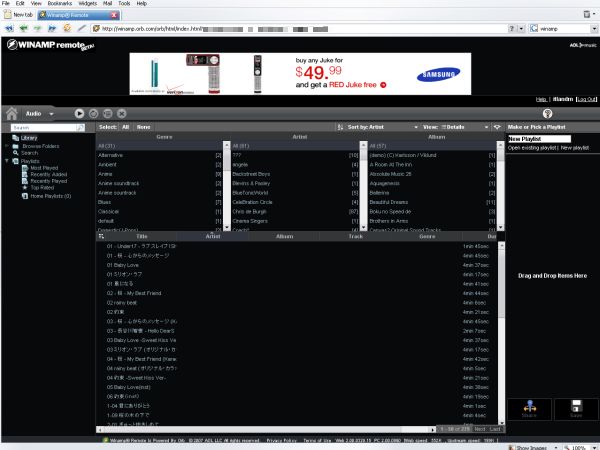
Task: Click the round X cancel toolbar icon
Action: click(x=122, y=114)
